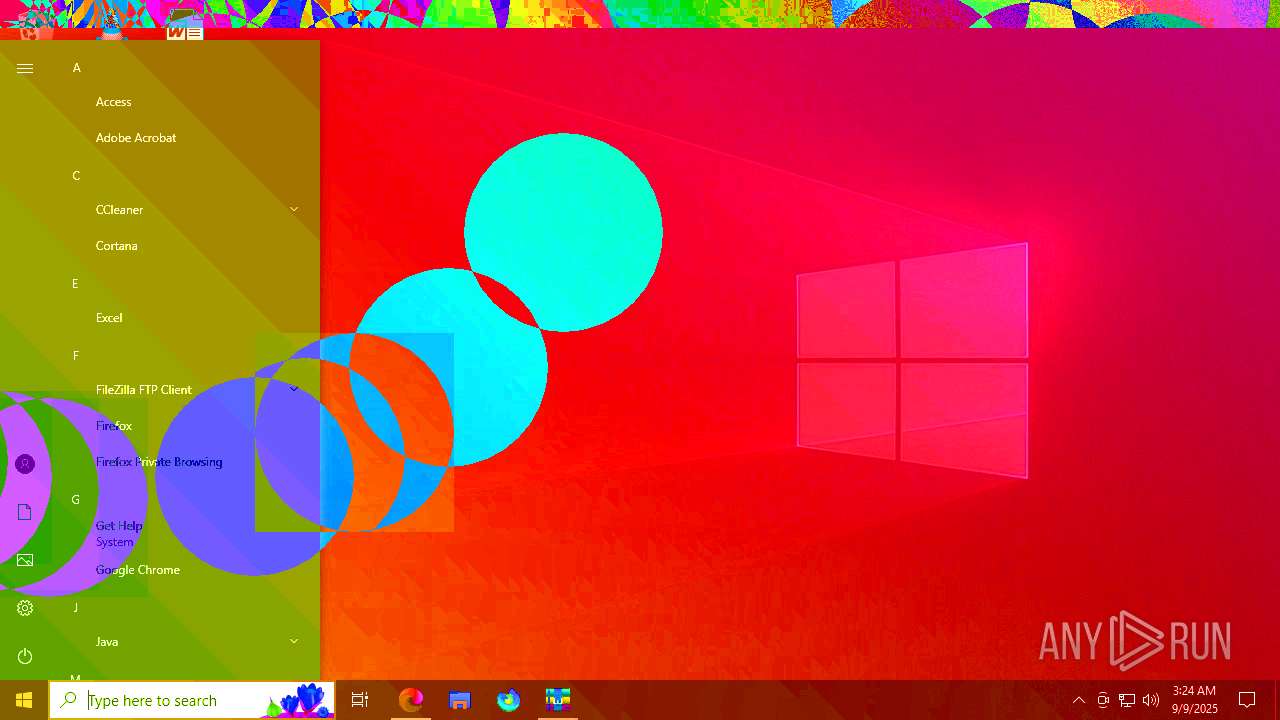Open the volume control tray icon
The width and height of the screenshot is (1280, 720).
coord(1151,700)
